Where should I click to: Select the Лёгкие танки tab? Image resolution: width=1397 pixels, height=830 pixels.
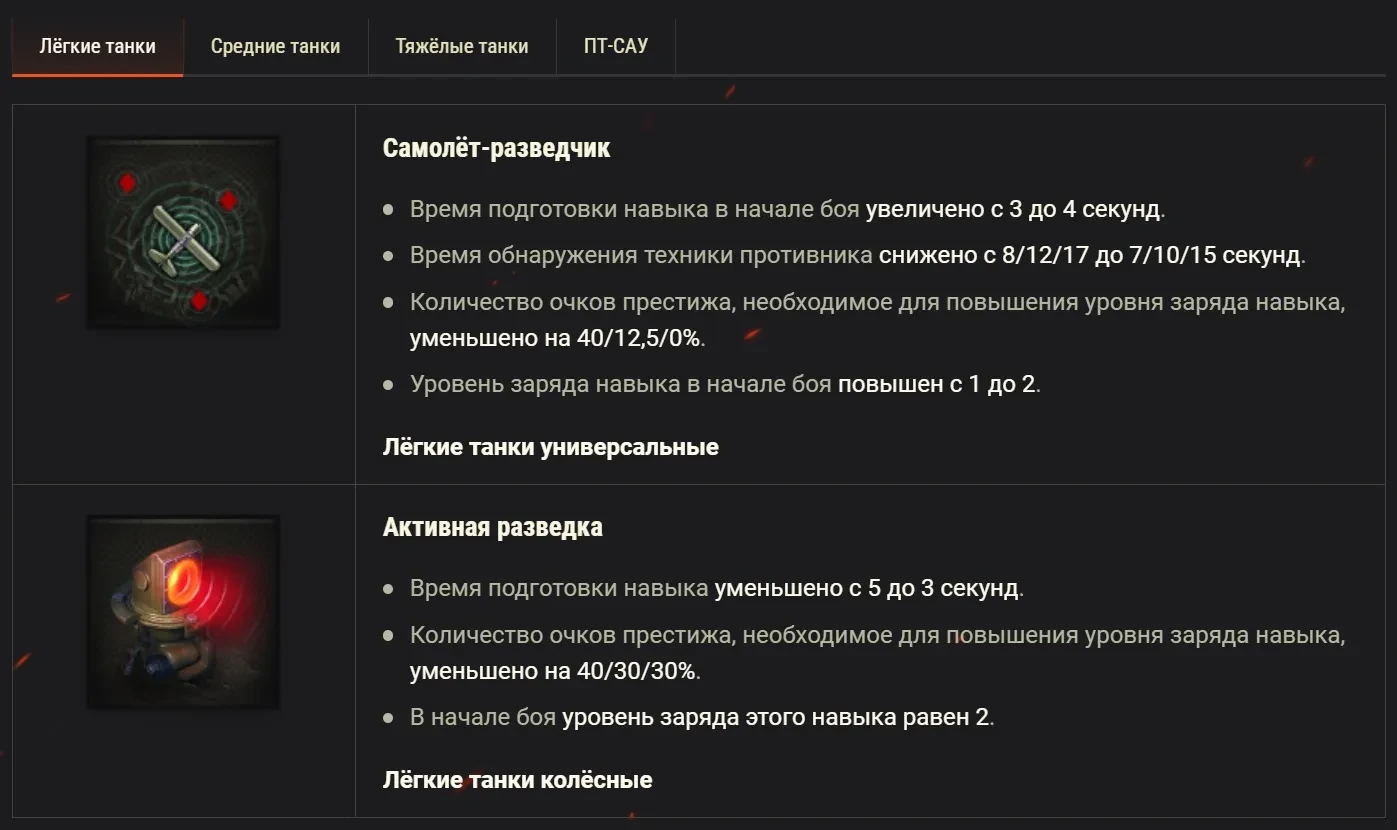pyautogui.click(x=97, y=46)
